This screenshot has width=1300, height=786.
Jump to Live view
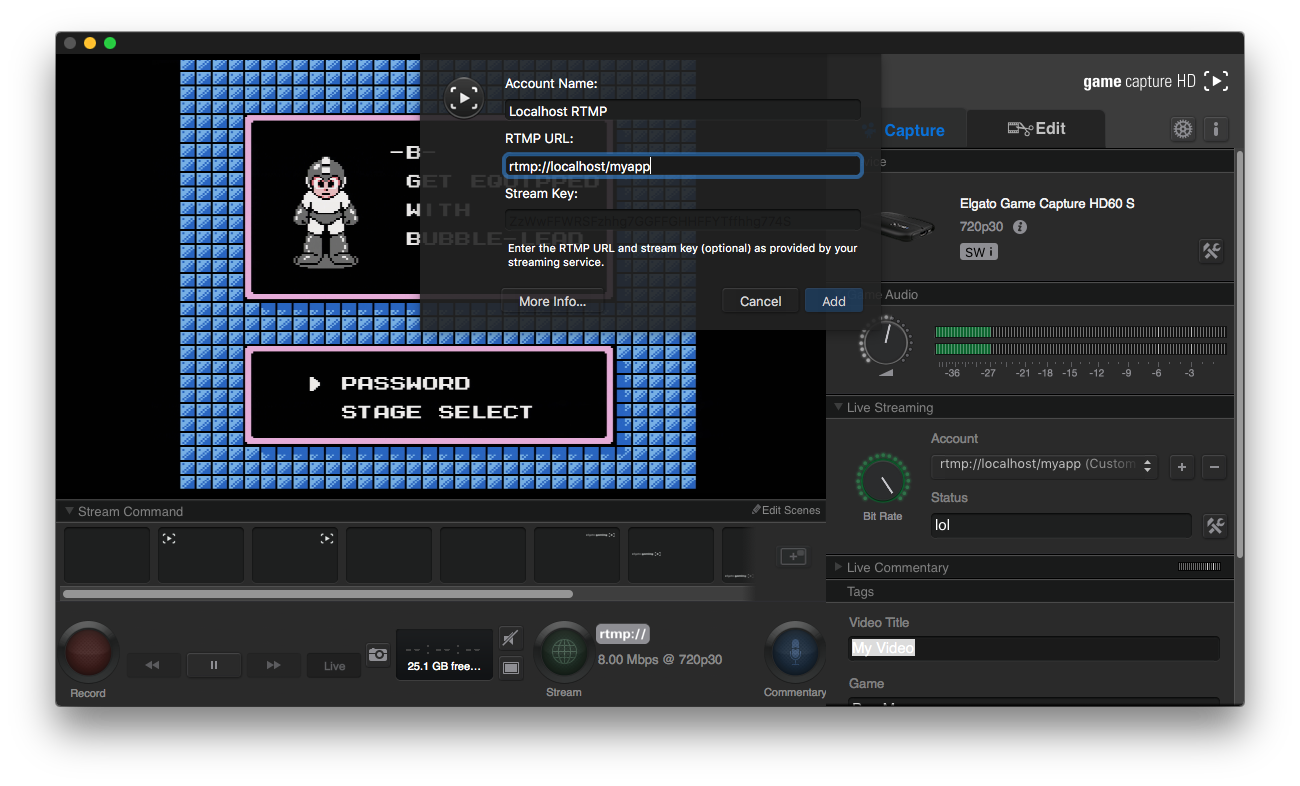[335, 665]
